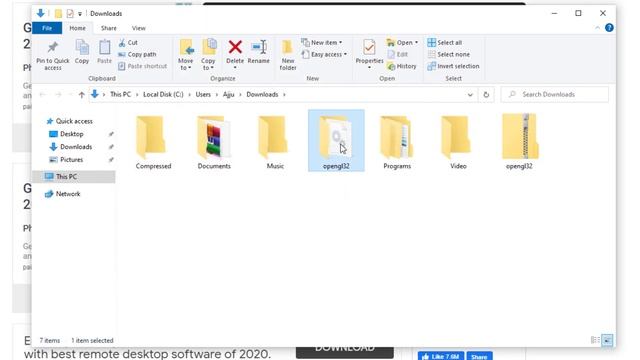Click the Properties icon
The height and width of the screenshot is (360, 640).
369,48
